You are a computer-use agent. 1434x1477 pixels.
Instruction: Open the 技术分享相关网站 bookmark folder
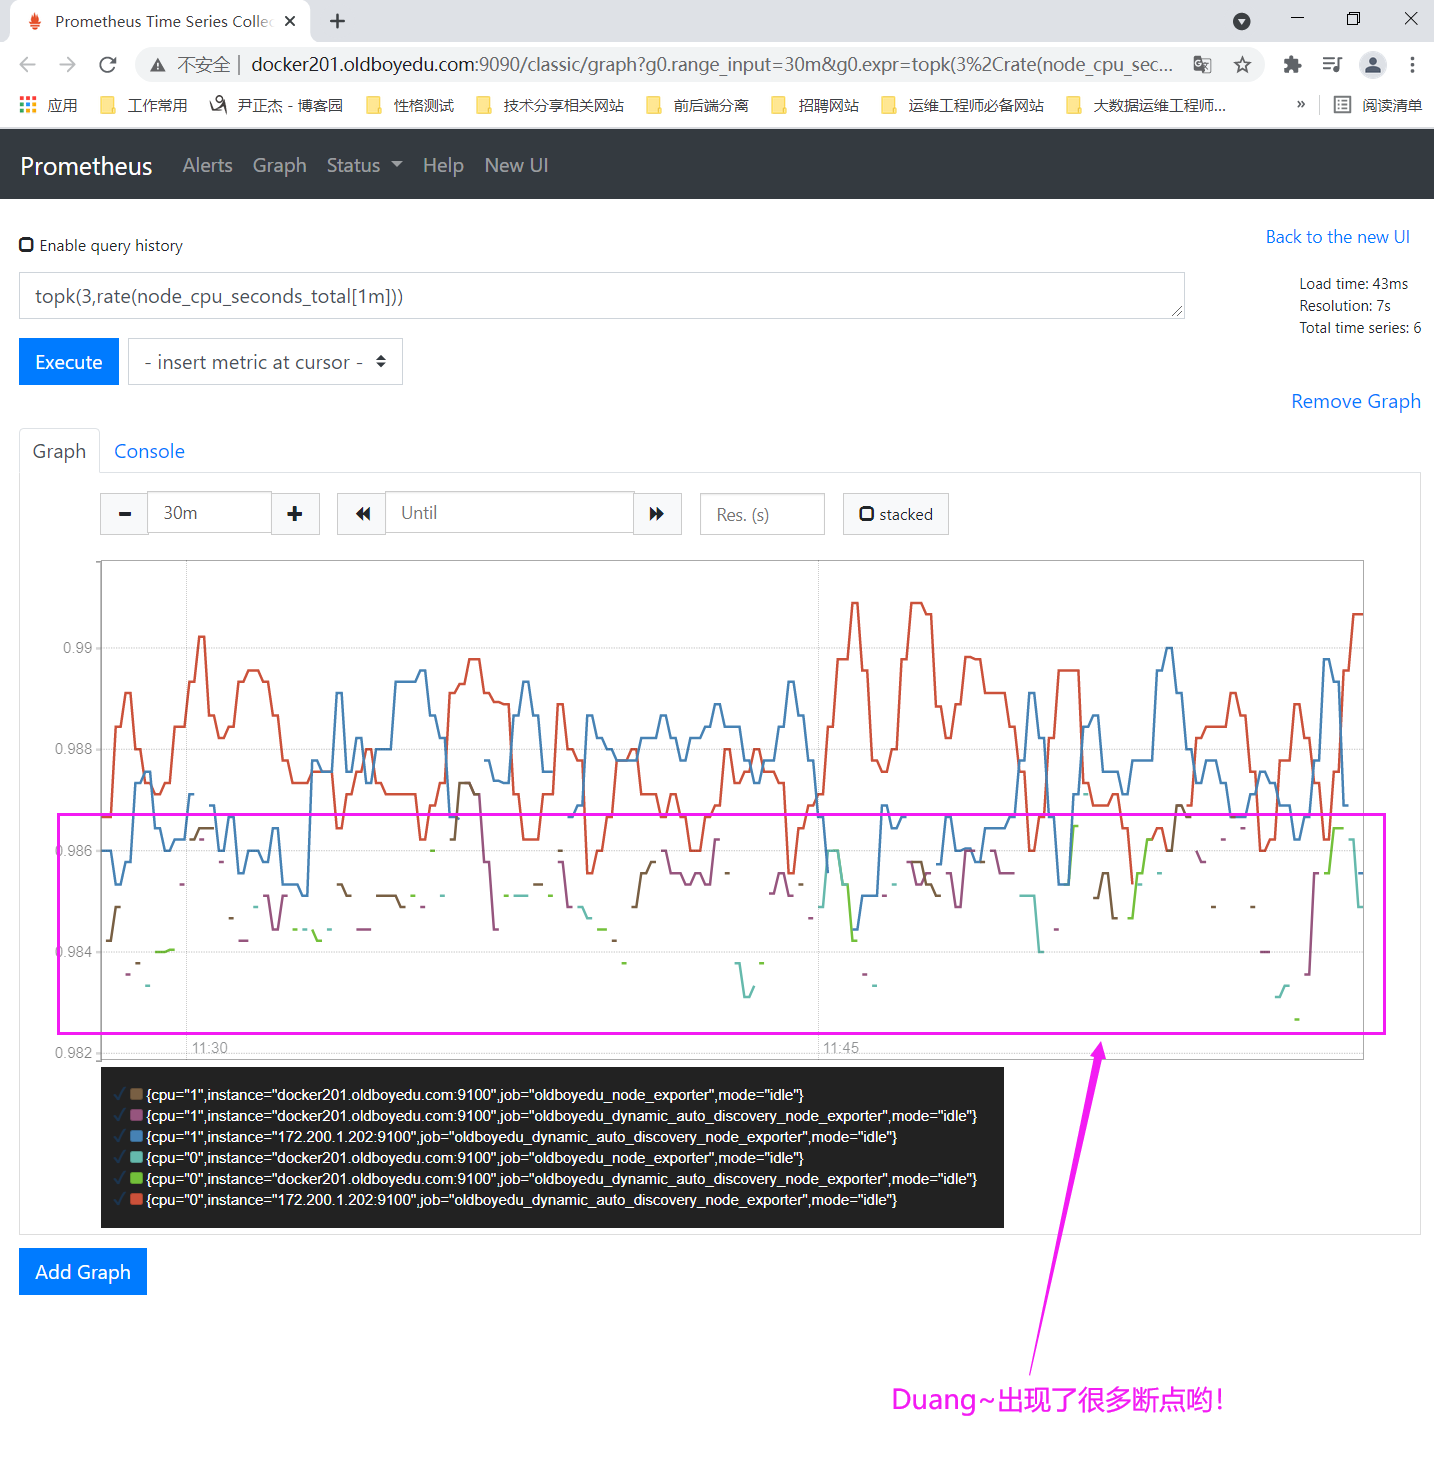click(x=550, y=105)
